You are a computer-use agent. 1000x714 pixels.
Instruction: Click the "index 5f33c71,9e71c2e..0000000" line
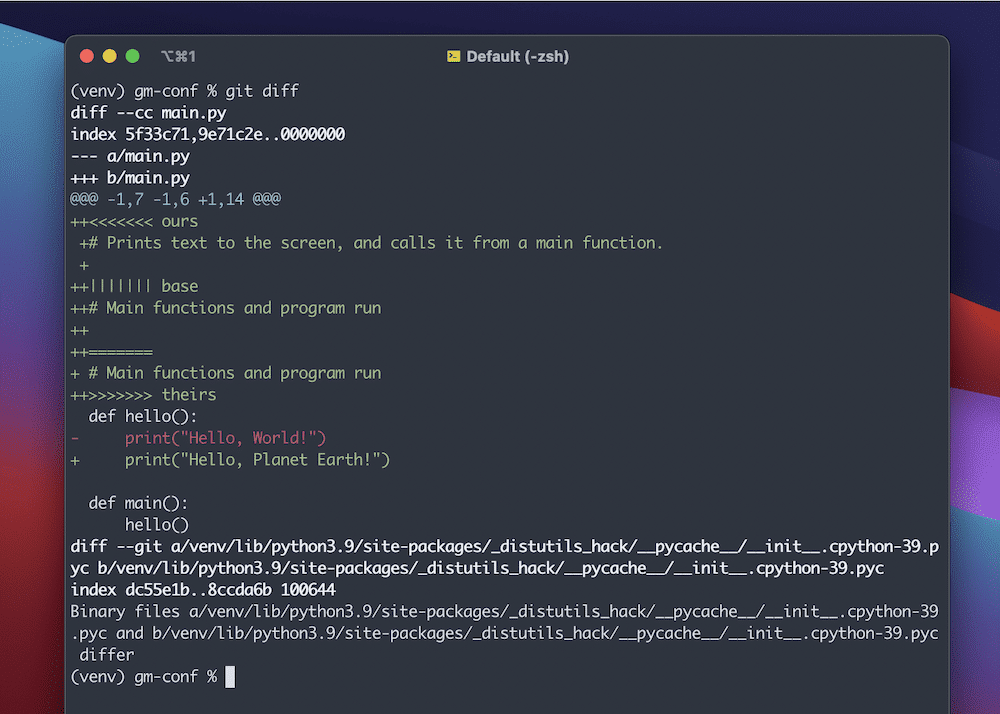pos(207,133)
